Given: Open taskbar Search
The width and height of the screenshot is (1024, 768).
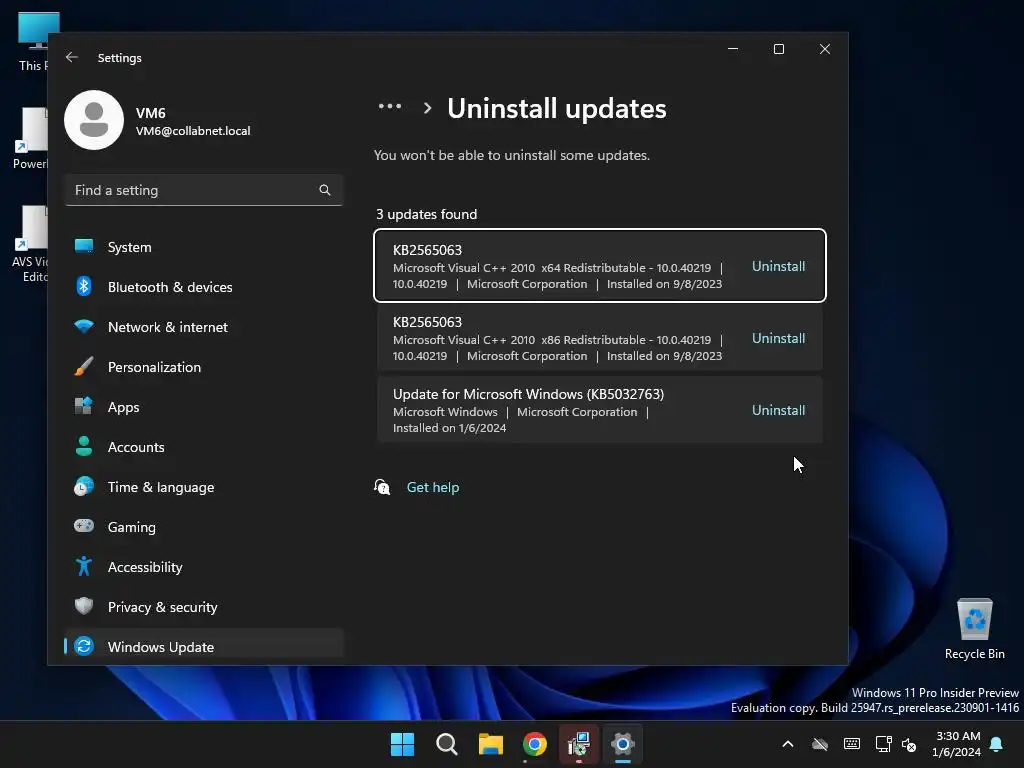Looking at the screenshot, I should pyautogui.click(x=447, y=744).
